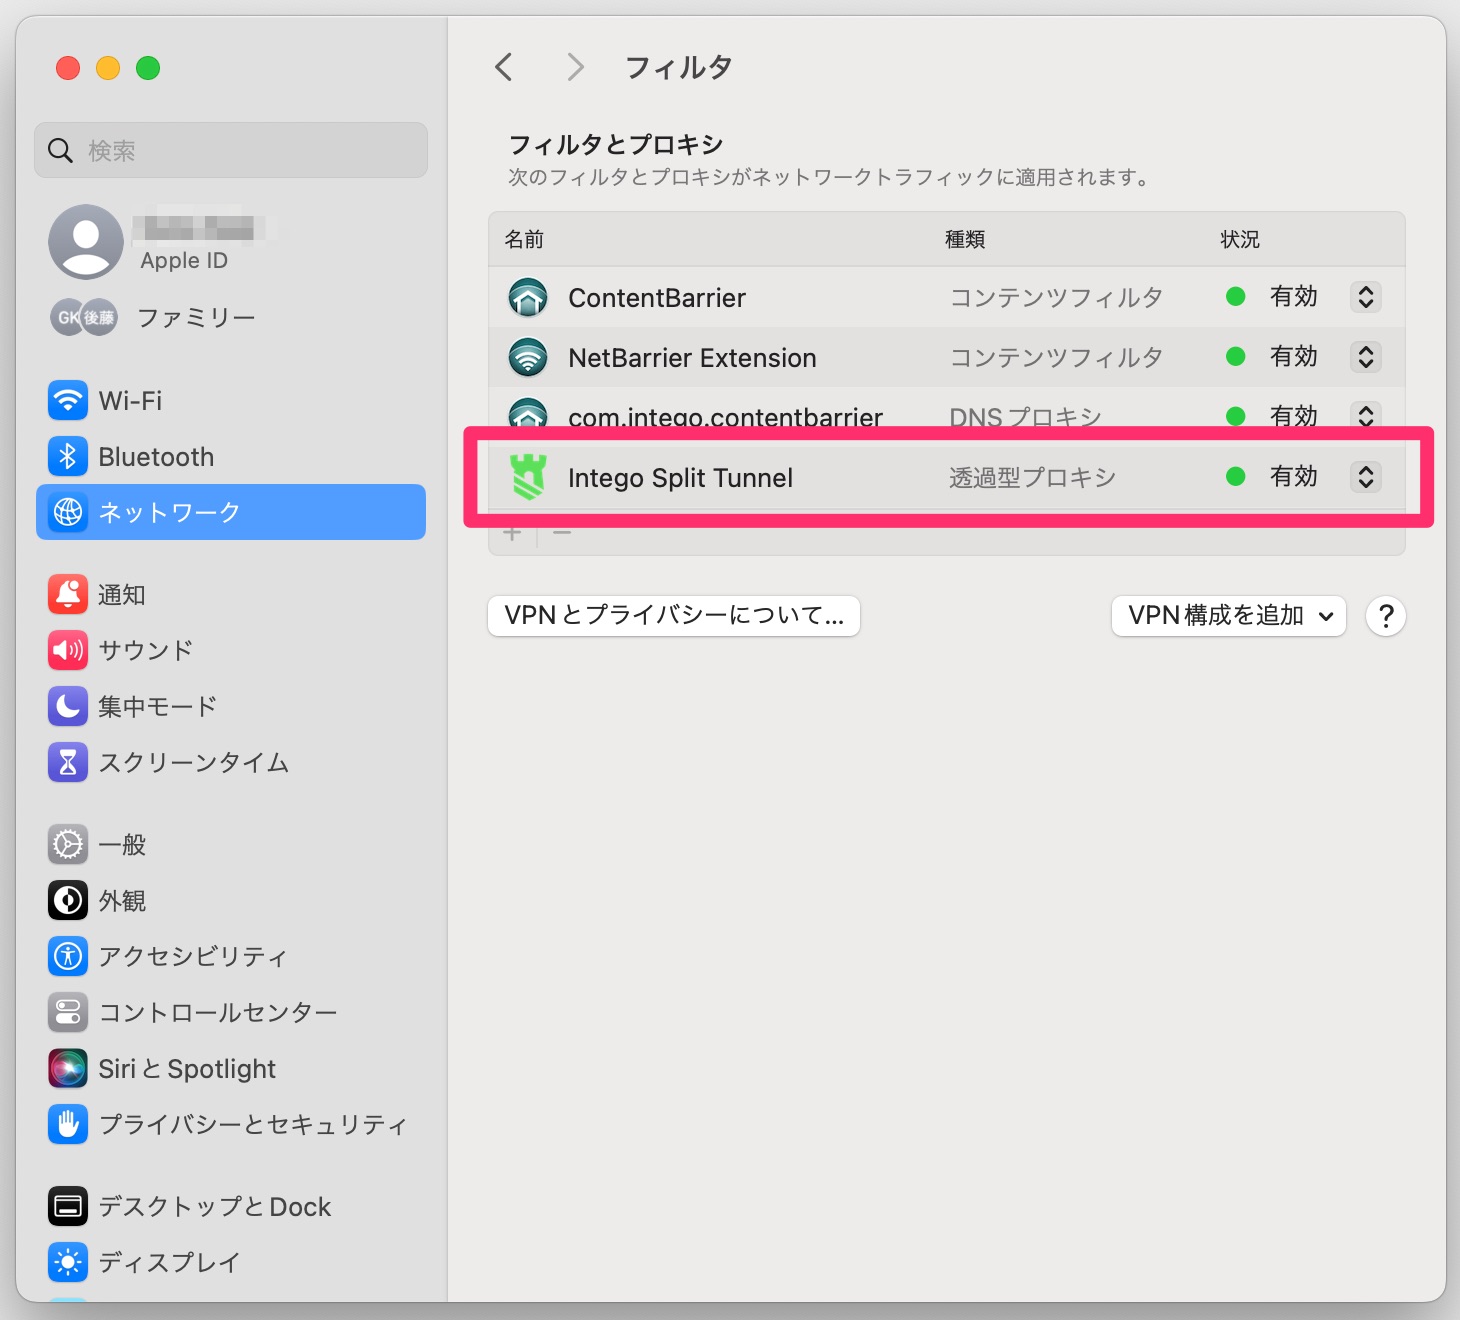The image size is (1460, 1320).
Task: Open help with the question mark button
Action: (x=1386, y=616)
